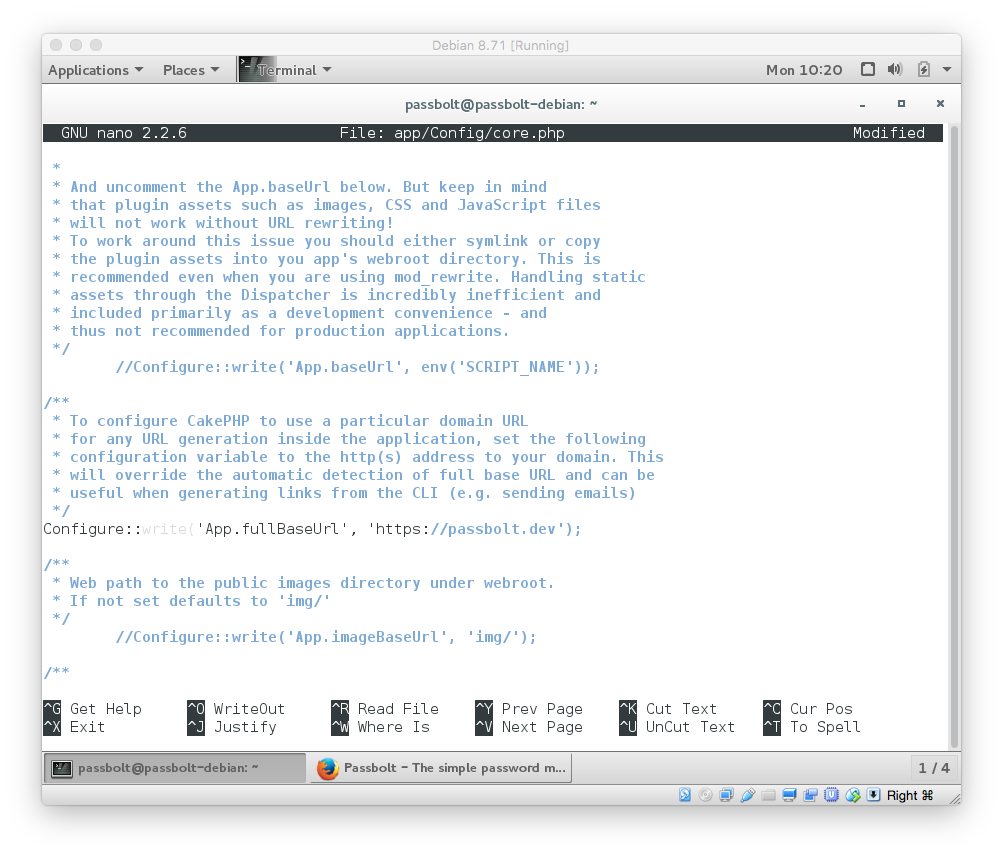
Task: Open the network adapters indicator icon
Action: [x=726, y=795]
